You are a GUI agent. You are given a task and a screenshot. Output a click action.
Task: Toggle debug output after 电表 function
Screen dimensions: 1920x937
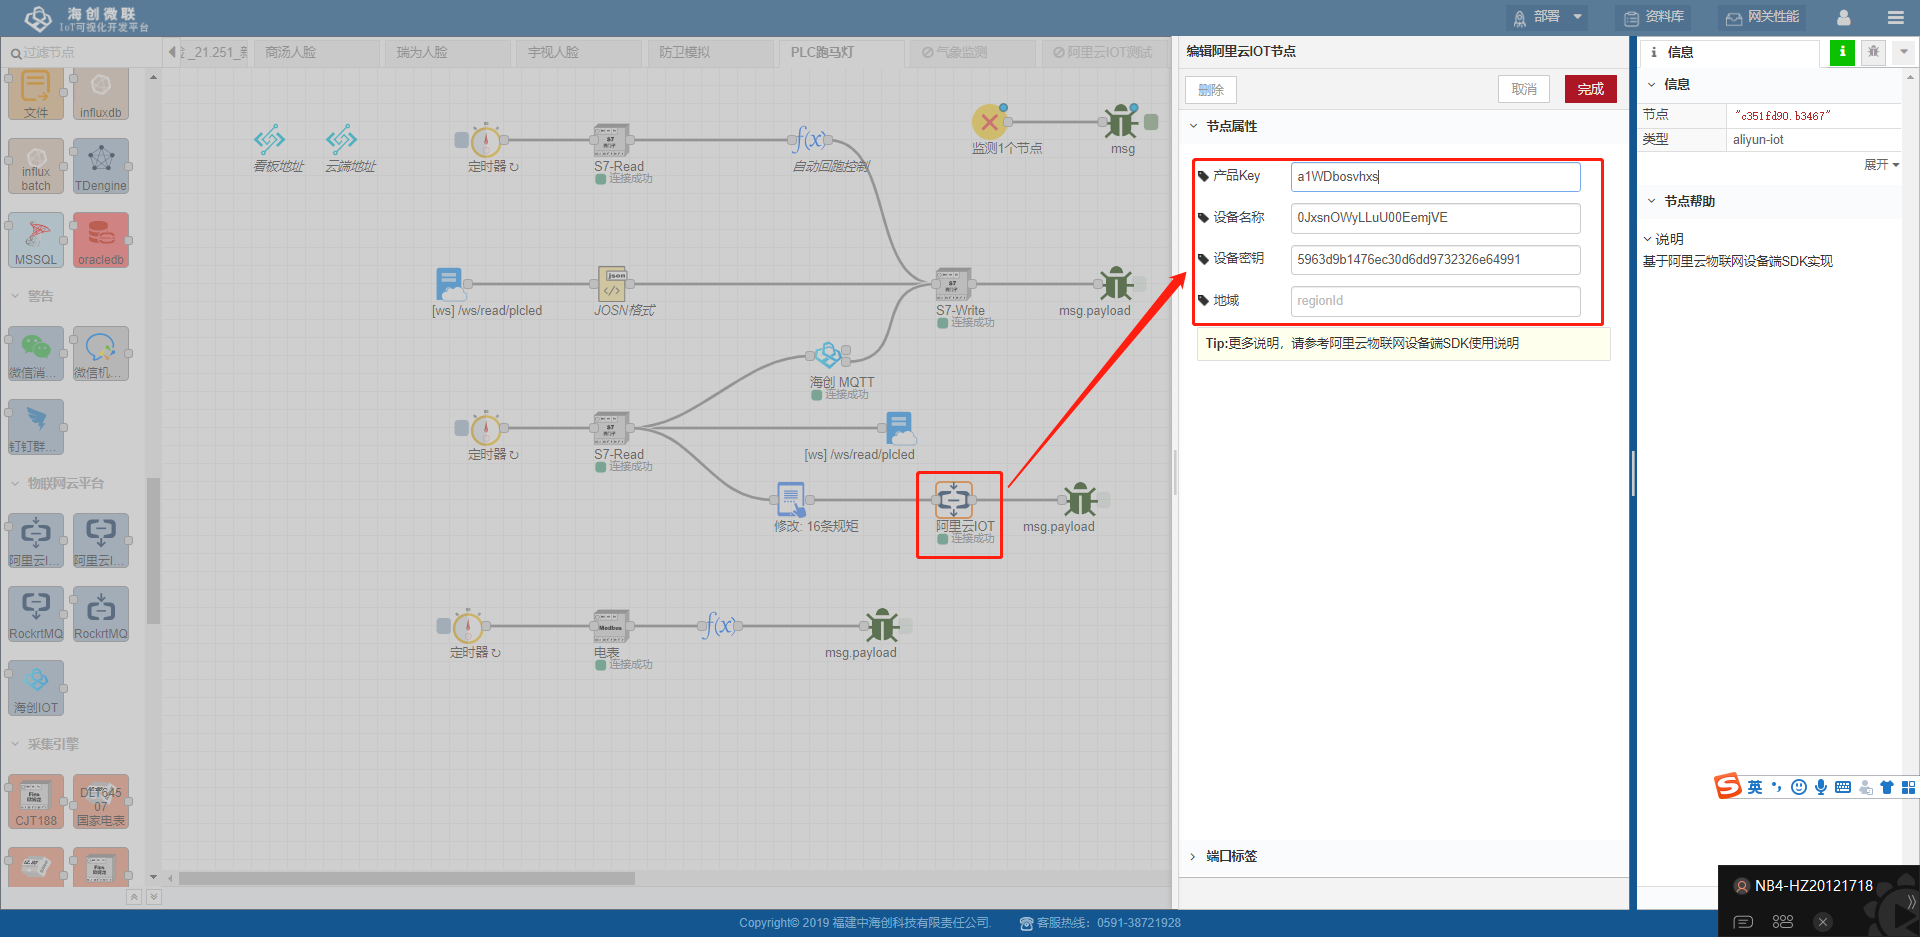tap(906, 626)
